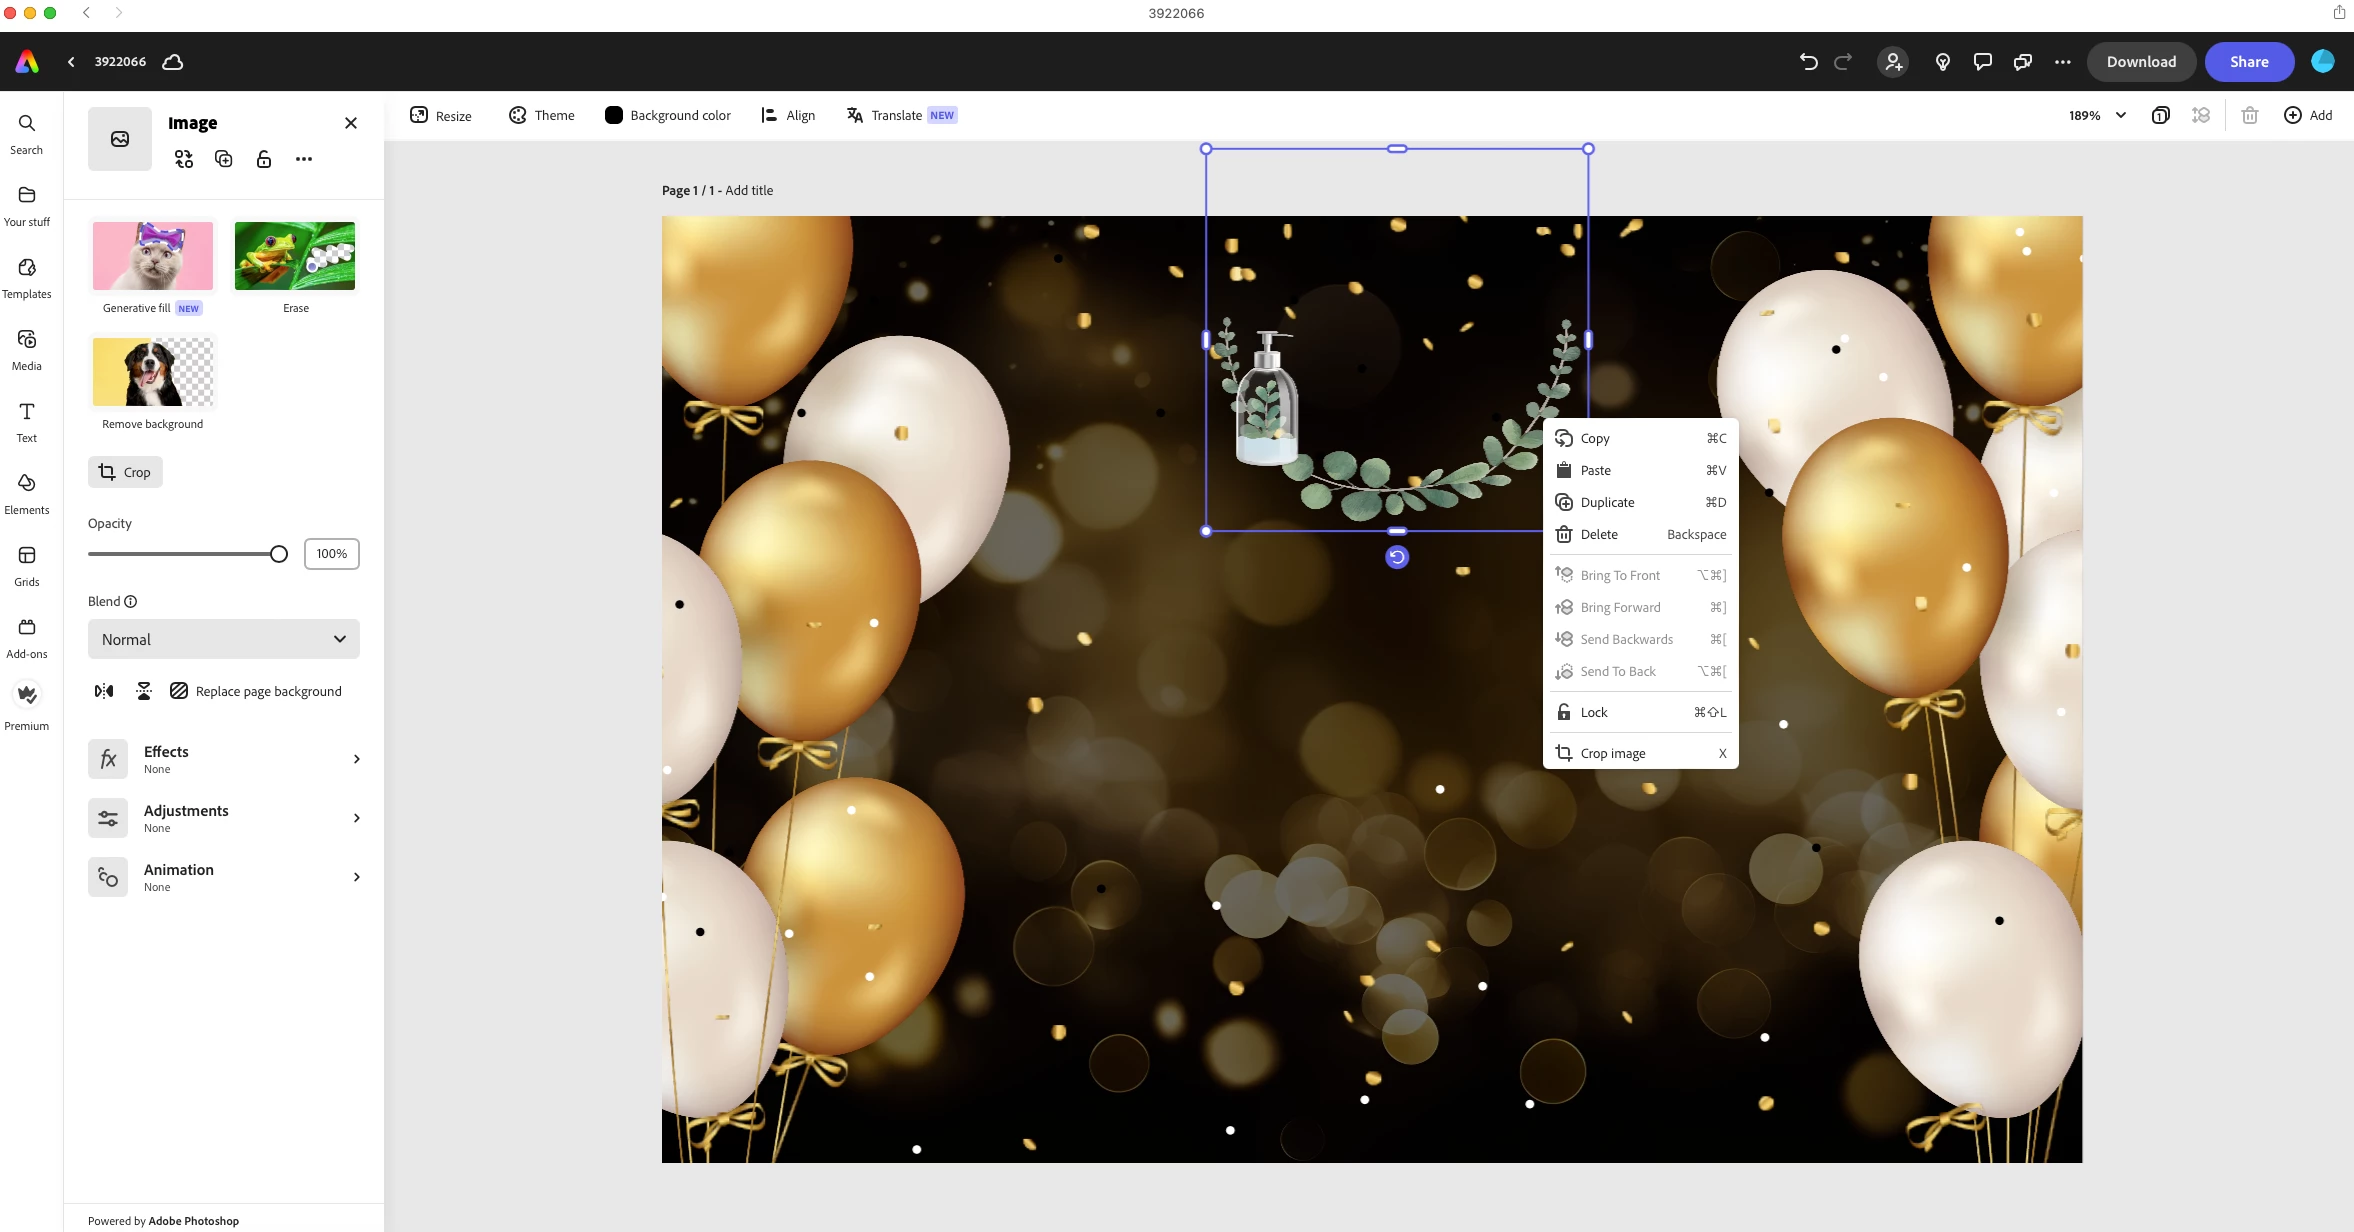Click the flip horizontal icon
The image size is (2354, 1232).
tap(104, 691)
